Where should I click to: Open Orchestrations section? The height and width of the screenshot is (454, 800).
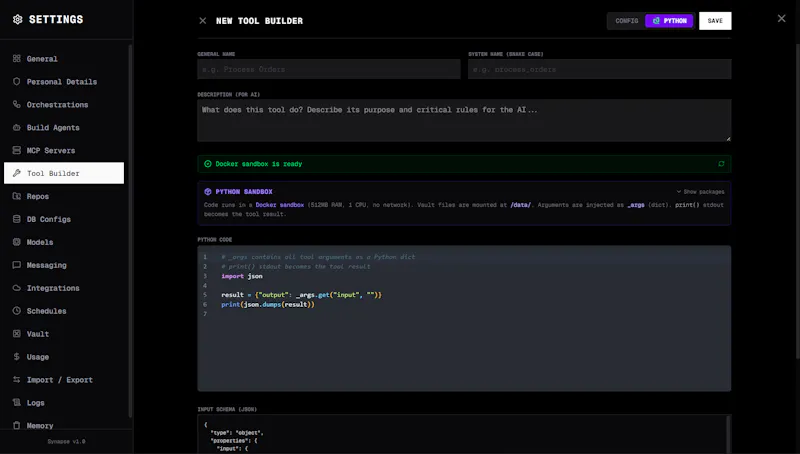64,105
